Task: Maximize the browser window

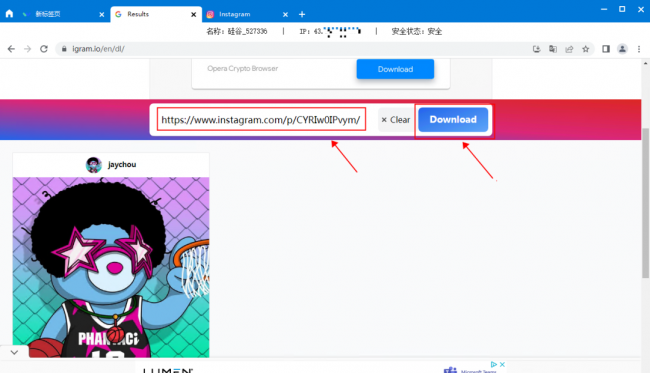Action: (622, 9)
